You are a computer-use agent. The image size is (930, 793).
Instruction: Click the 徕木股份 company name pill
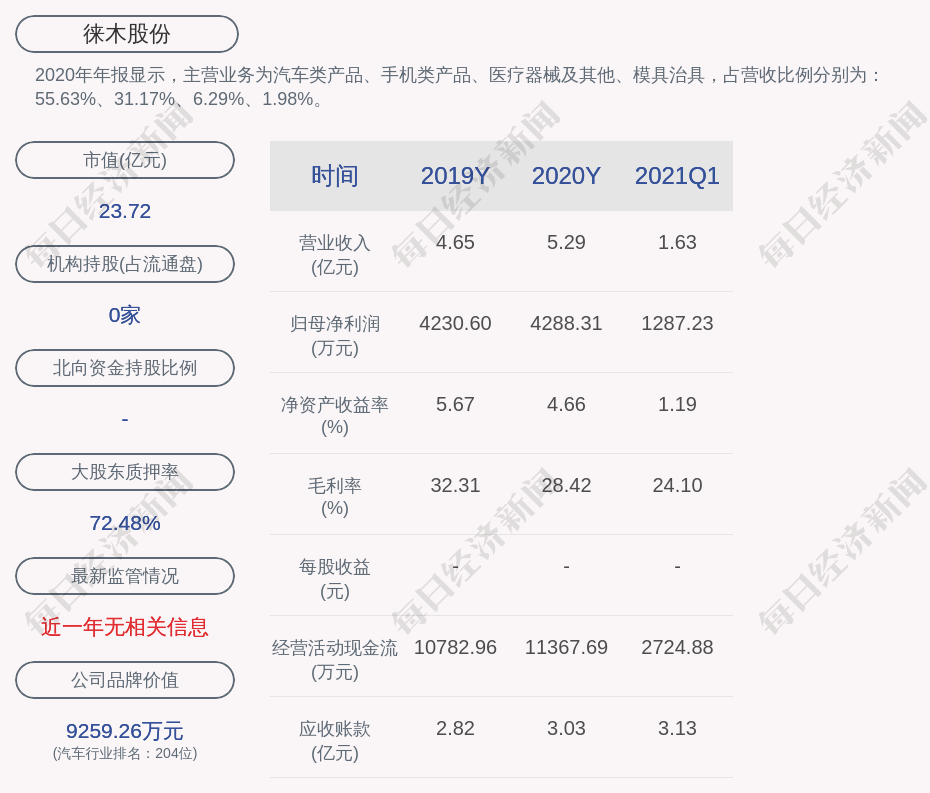click(127, 34)
